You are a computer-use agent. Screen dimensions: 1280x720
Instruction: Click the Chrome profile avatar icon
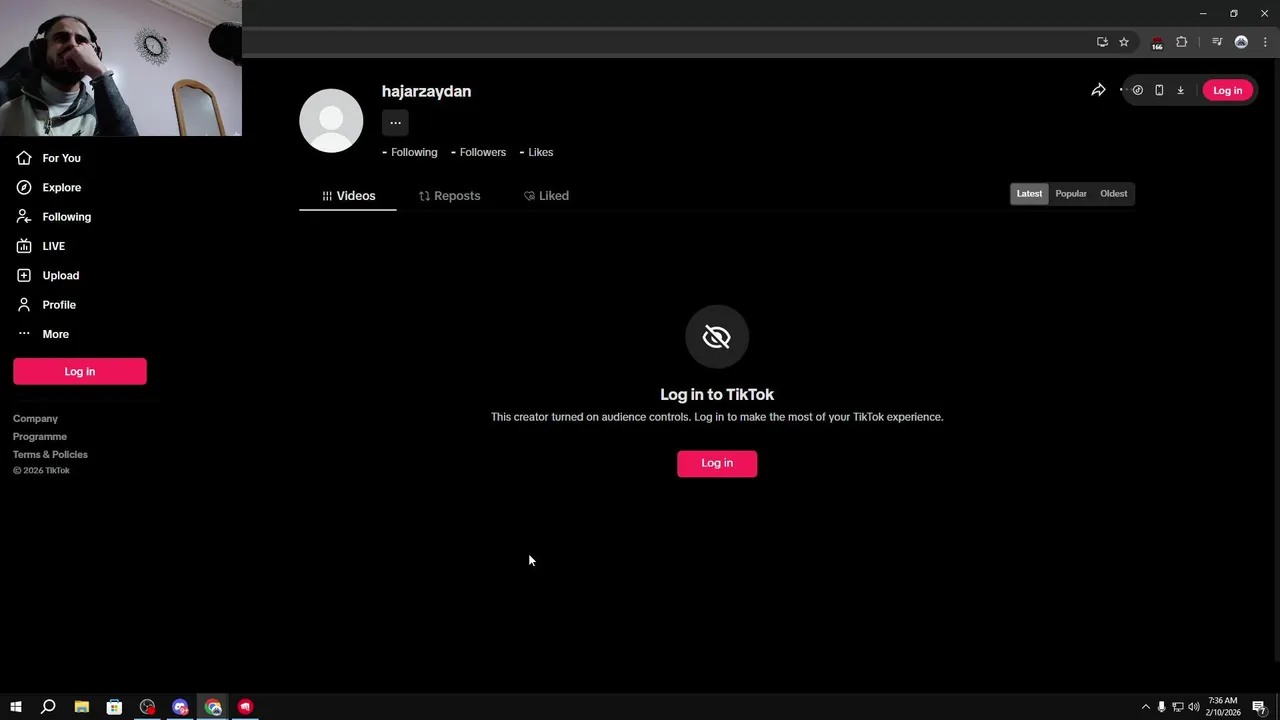[x=1241, y=42]
